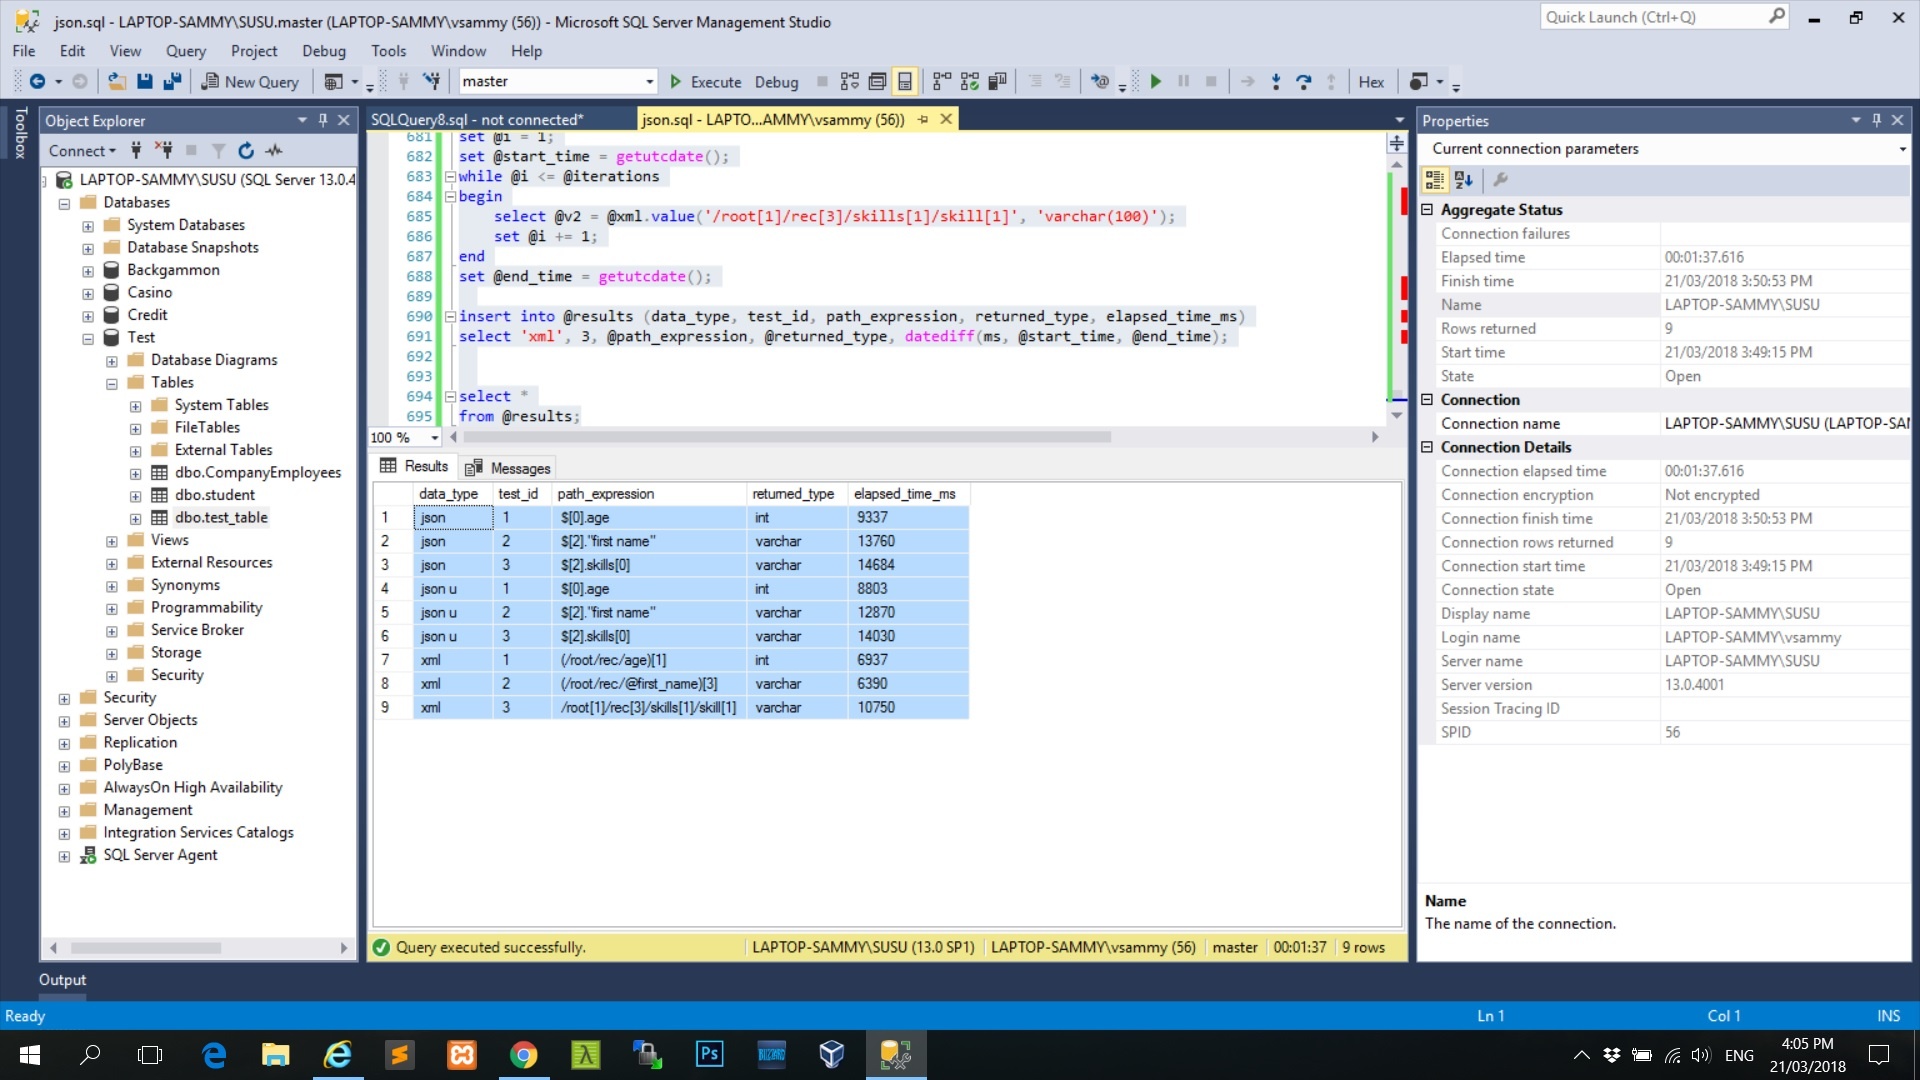Click the save all icon
The image size is (1920, 1080).
coord(172,82)
